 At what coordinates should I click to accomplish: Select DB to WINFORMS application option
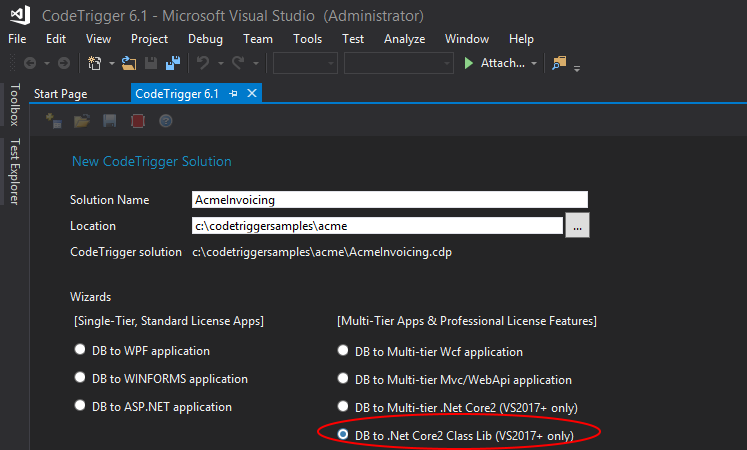coord(81,379)
